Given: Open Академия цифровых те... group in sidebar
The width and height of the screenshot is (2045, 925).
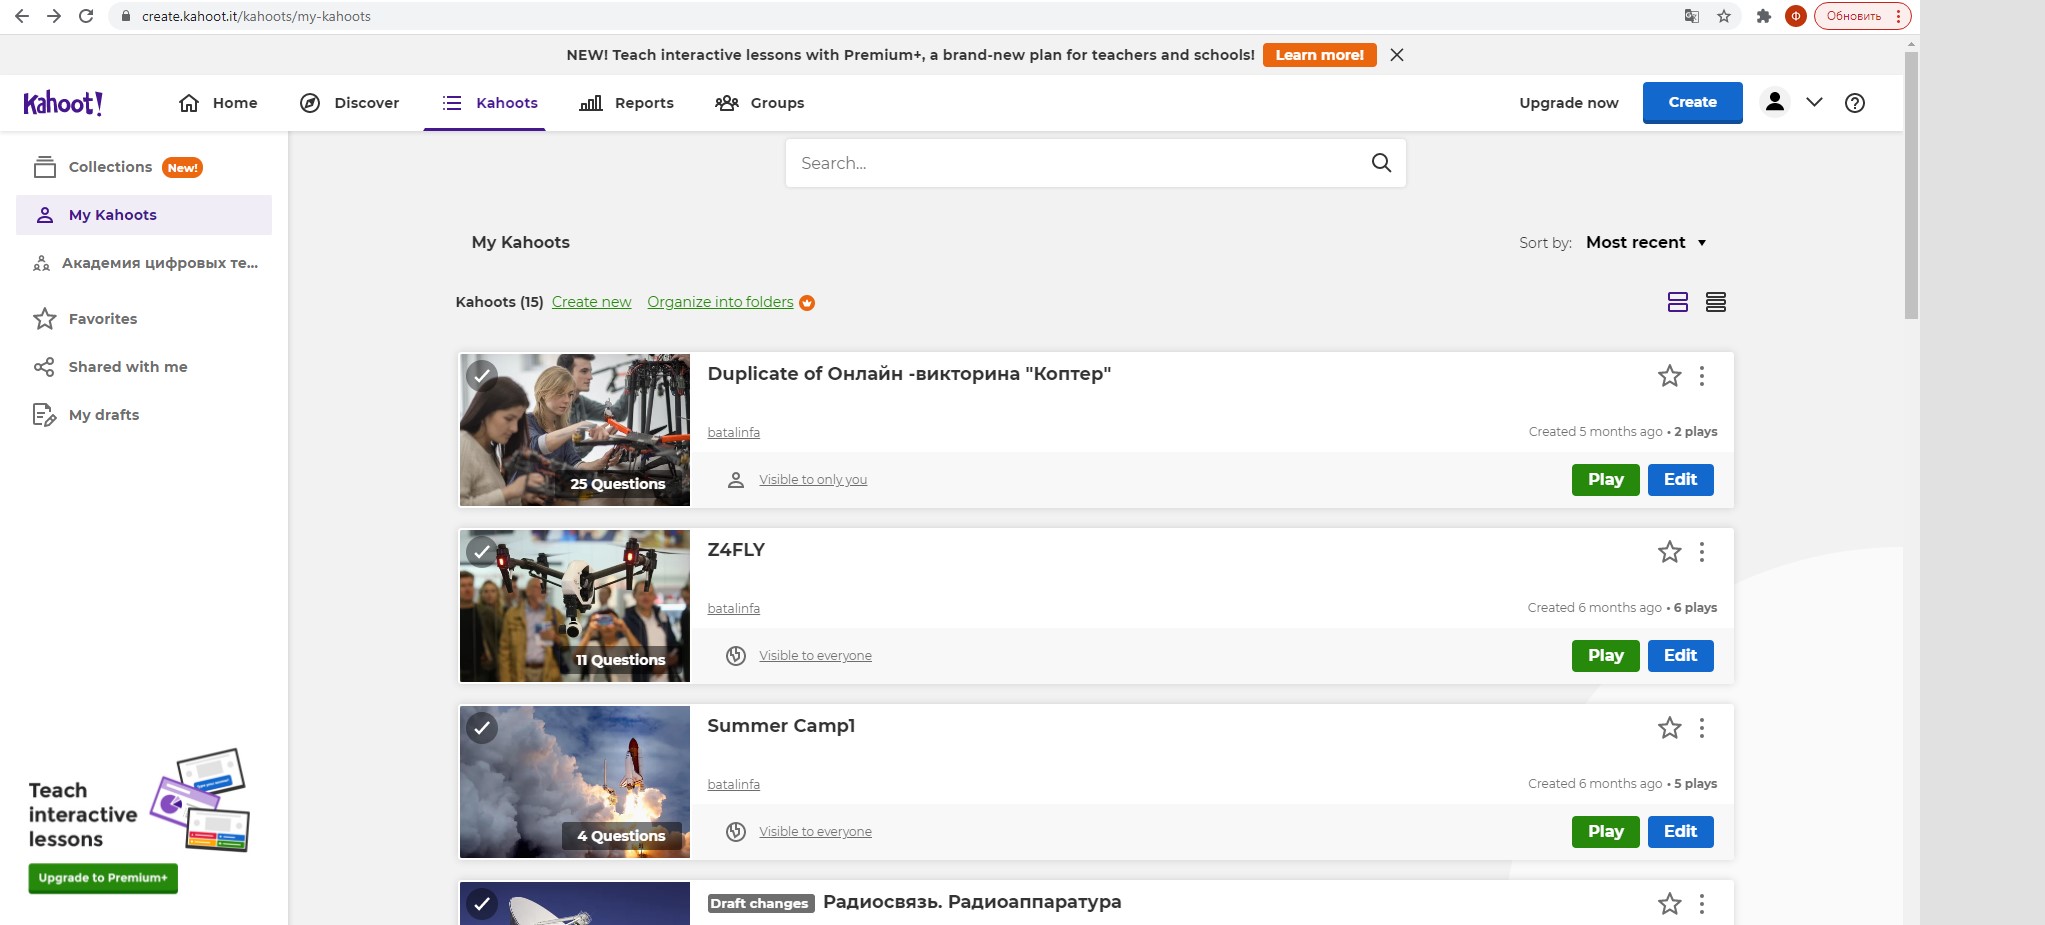Looking at the screenshot, I should [x=146, y=263].
